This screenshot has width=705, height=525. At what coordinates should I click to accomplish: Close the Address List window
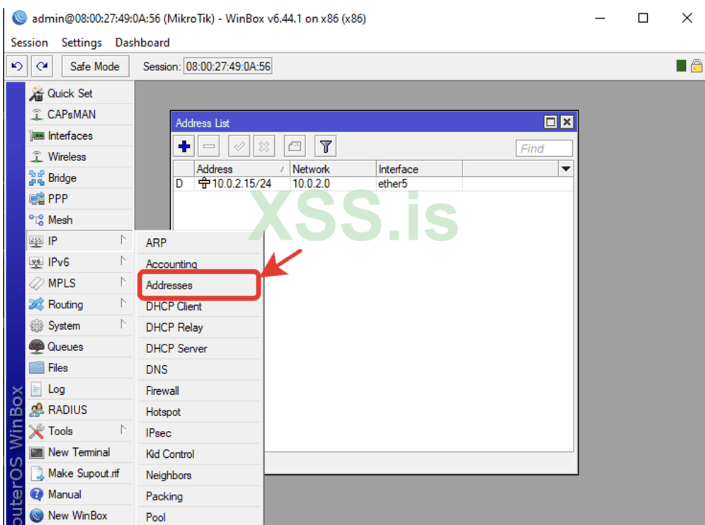click(567, 122)
